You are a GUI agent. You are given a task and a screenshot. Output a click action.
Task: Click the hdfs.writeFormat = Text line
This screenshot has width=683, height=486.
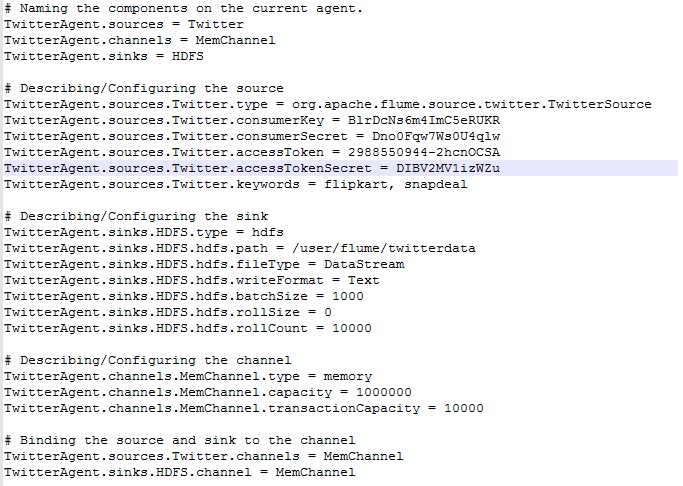coord(192,280)
